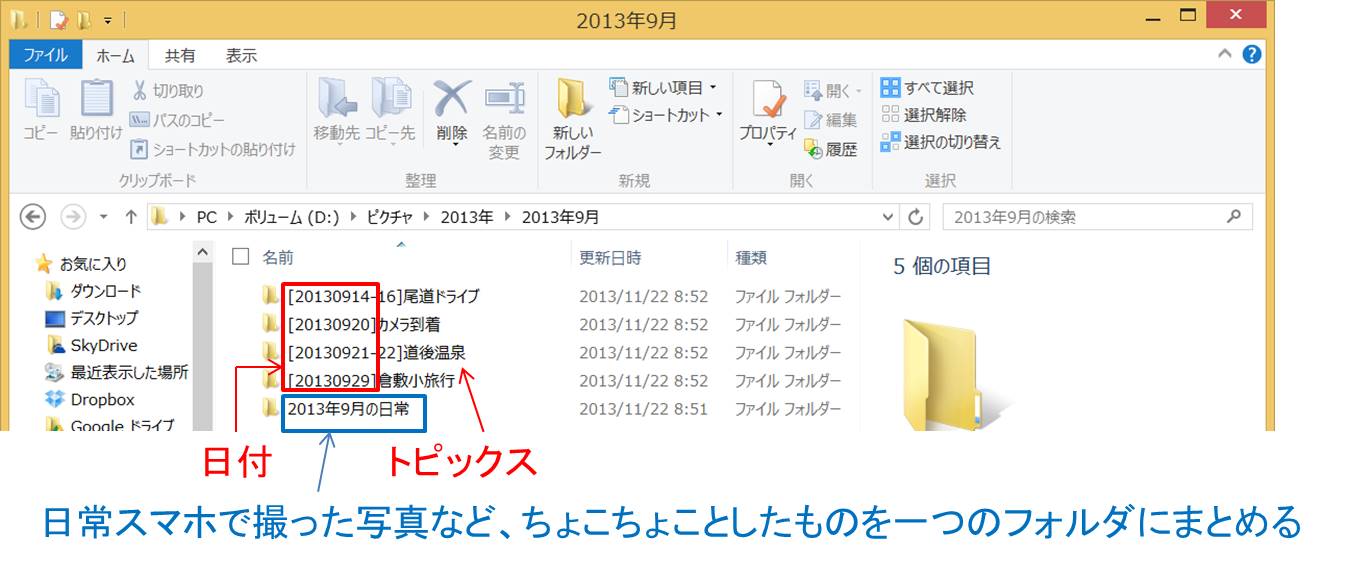
Task: Go forward with the Forward arrow button
Action: point(73,217)
